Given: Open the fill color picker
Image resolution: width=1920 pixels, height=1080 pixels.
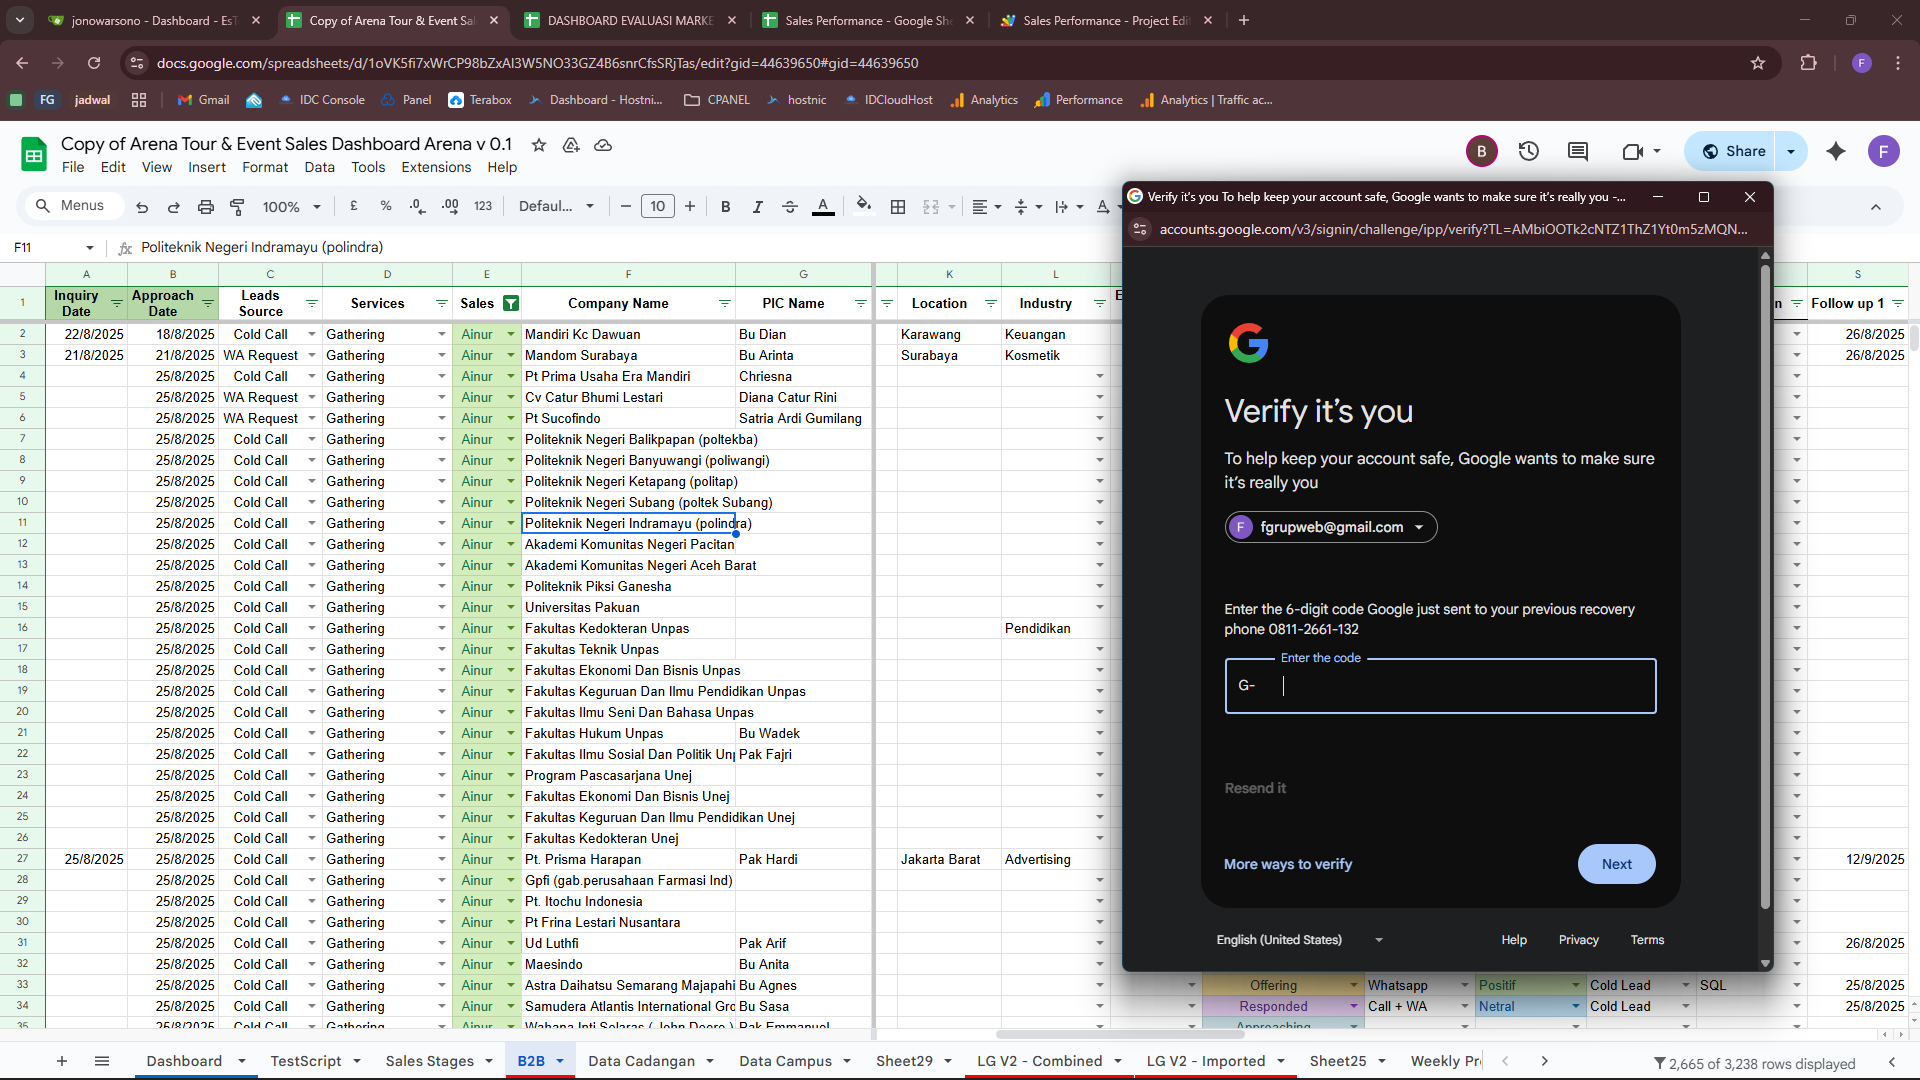Looking at the screenshot, I should pos(863,206).
